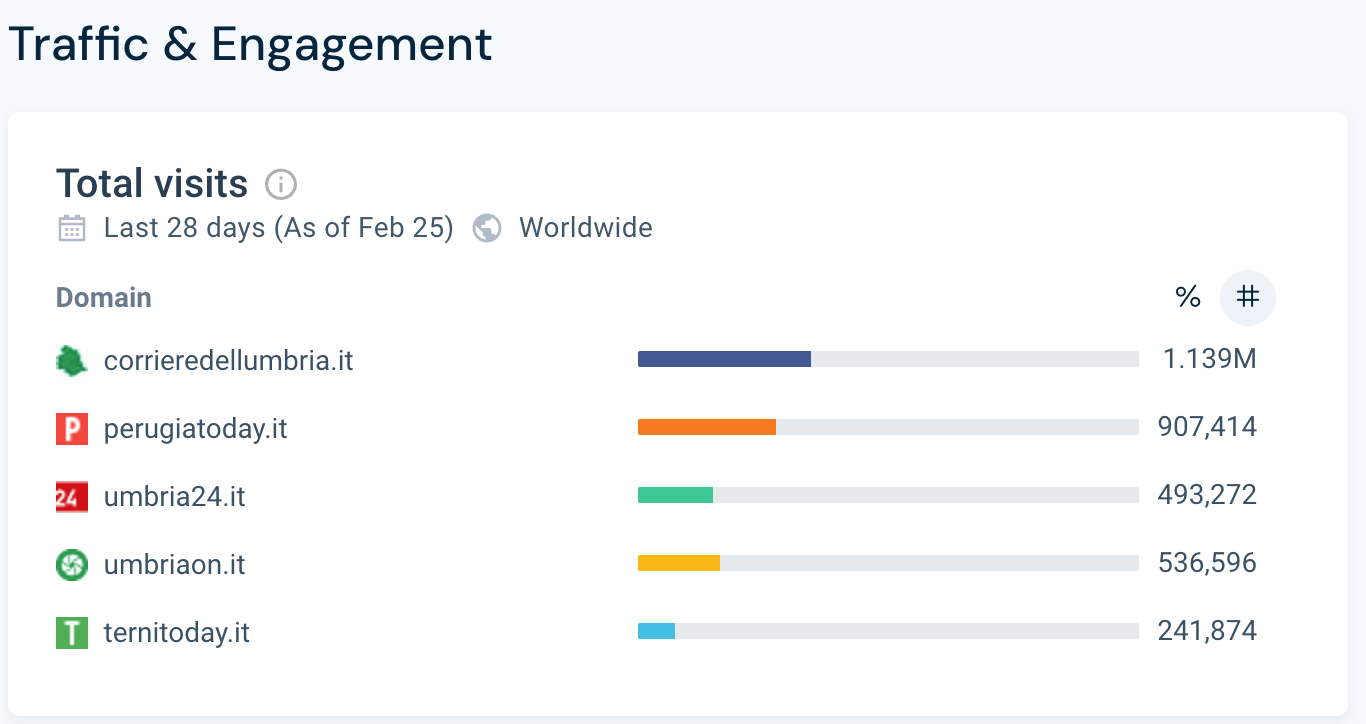The height and width of the screenshot is (724, 1366).
Task: Click the orange perugiatoday.it bar
Action: pos(707,427)
